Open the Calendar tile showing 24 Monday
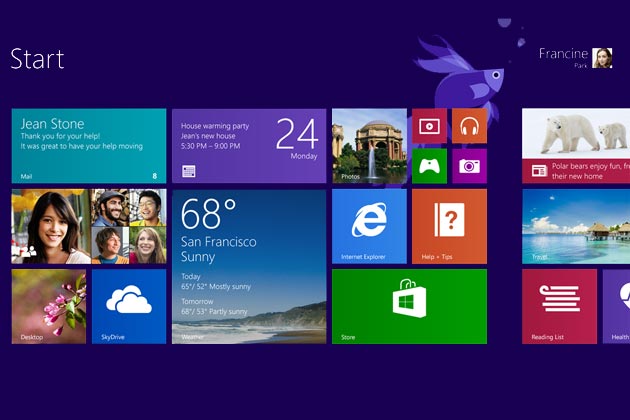Screen dimensions: 630x420 pos(249,146)
